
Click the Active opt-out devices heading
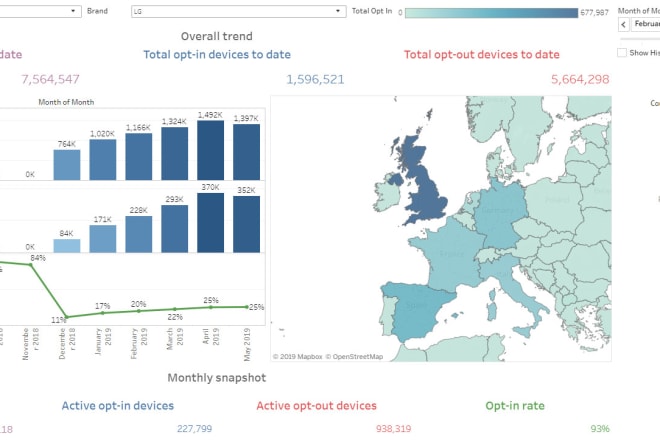tap(317, 406)
